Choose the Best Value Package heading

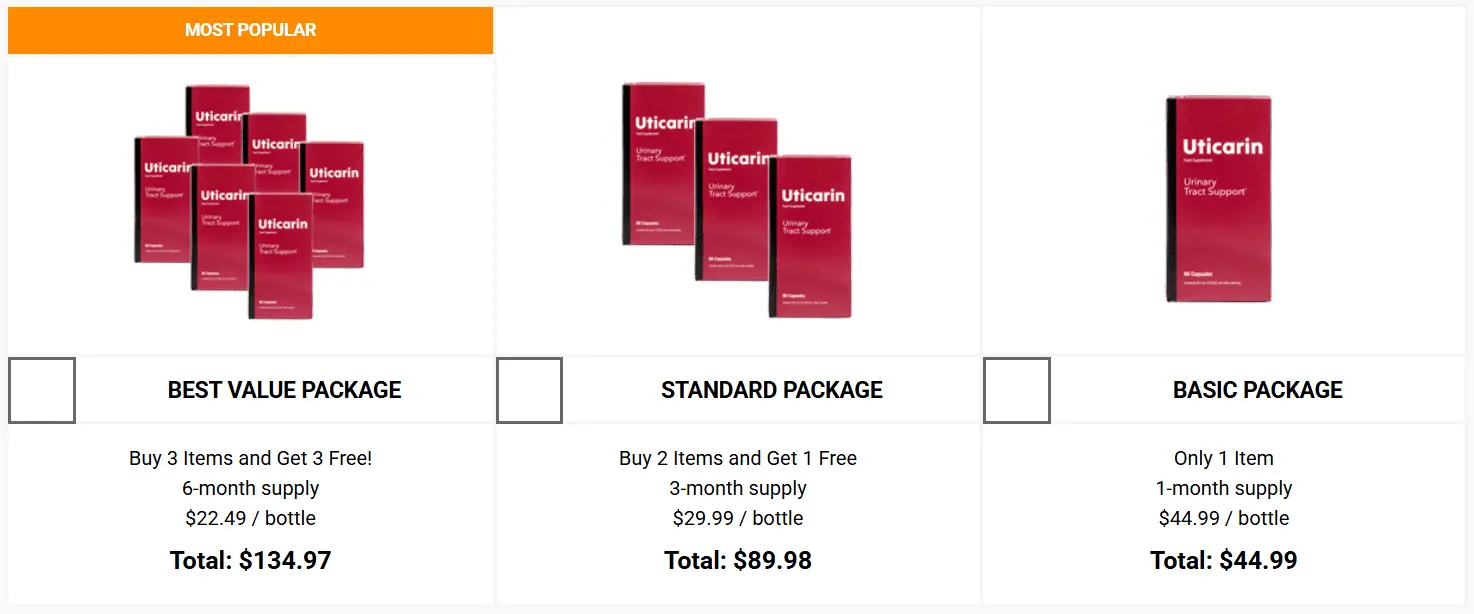click(284, 390)
